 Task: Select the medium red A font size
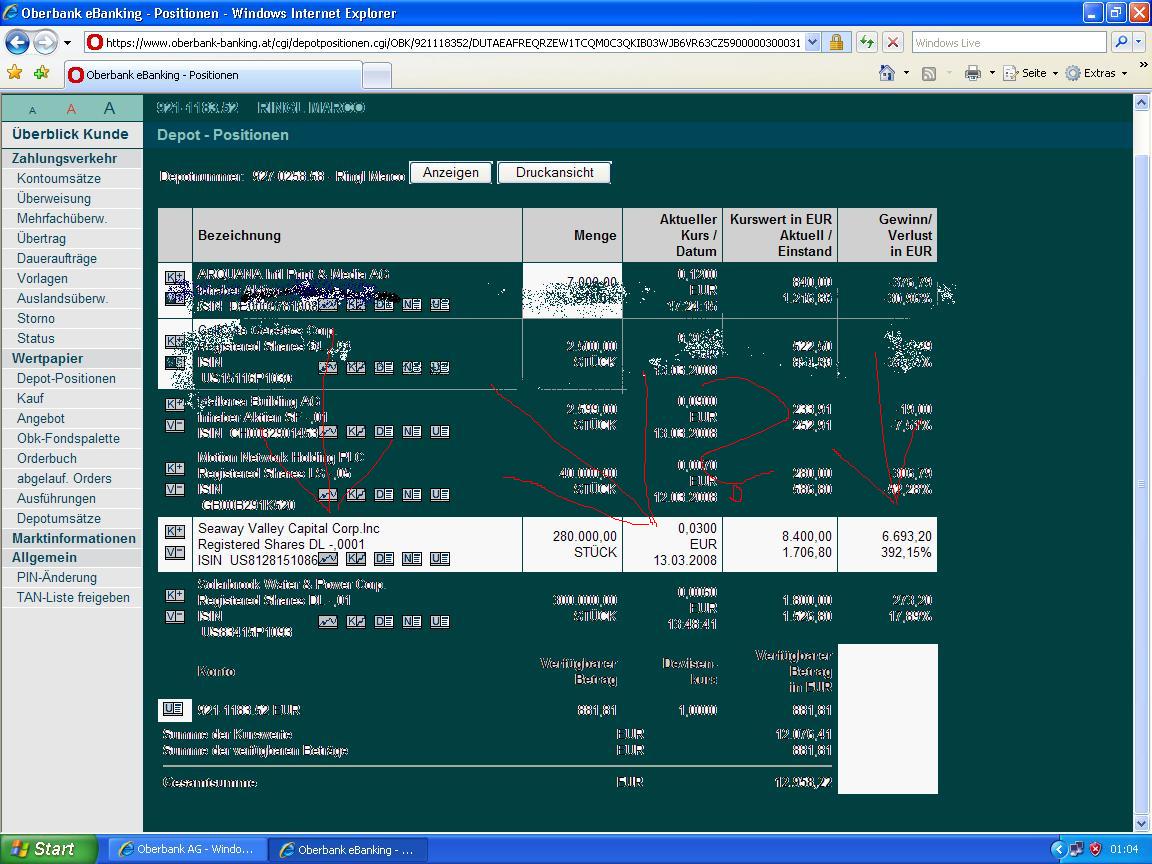[x=71, y=109]
